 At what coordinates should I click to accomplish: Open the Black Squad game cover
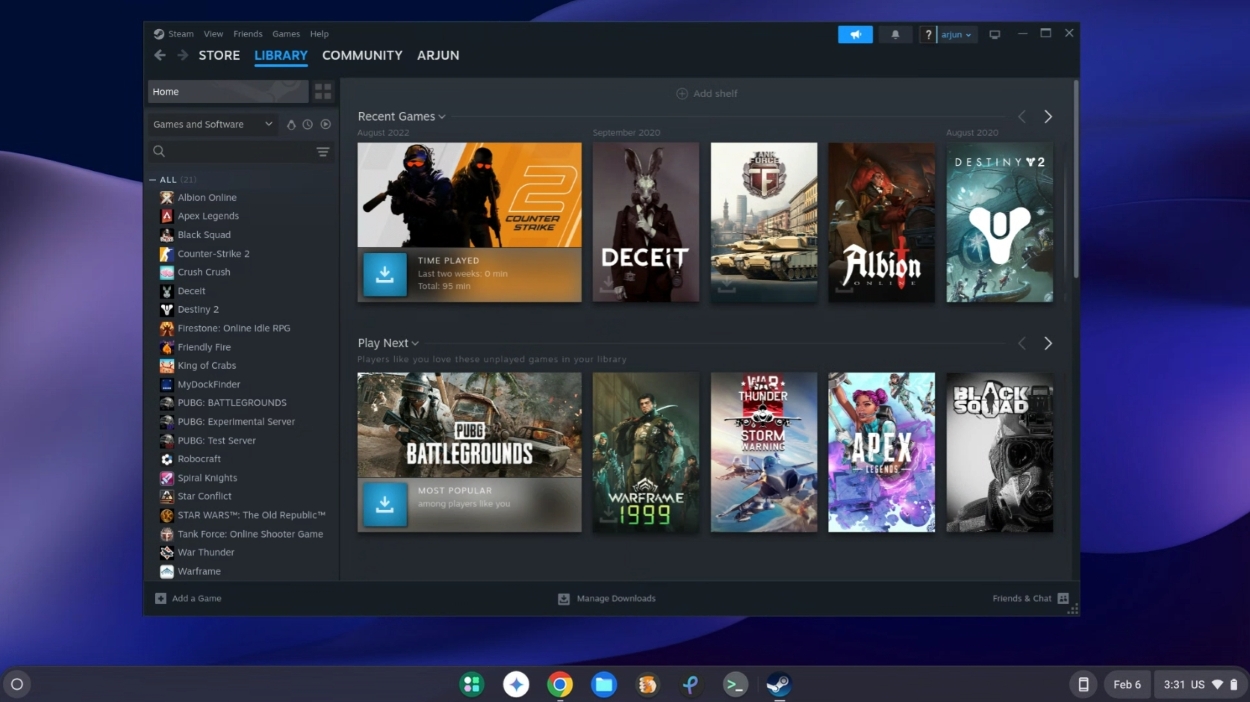click(x=1000, y=452)
